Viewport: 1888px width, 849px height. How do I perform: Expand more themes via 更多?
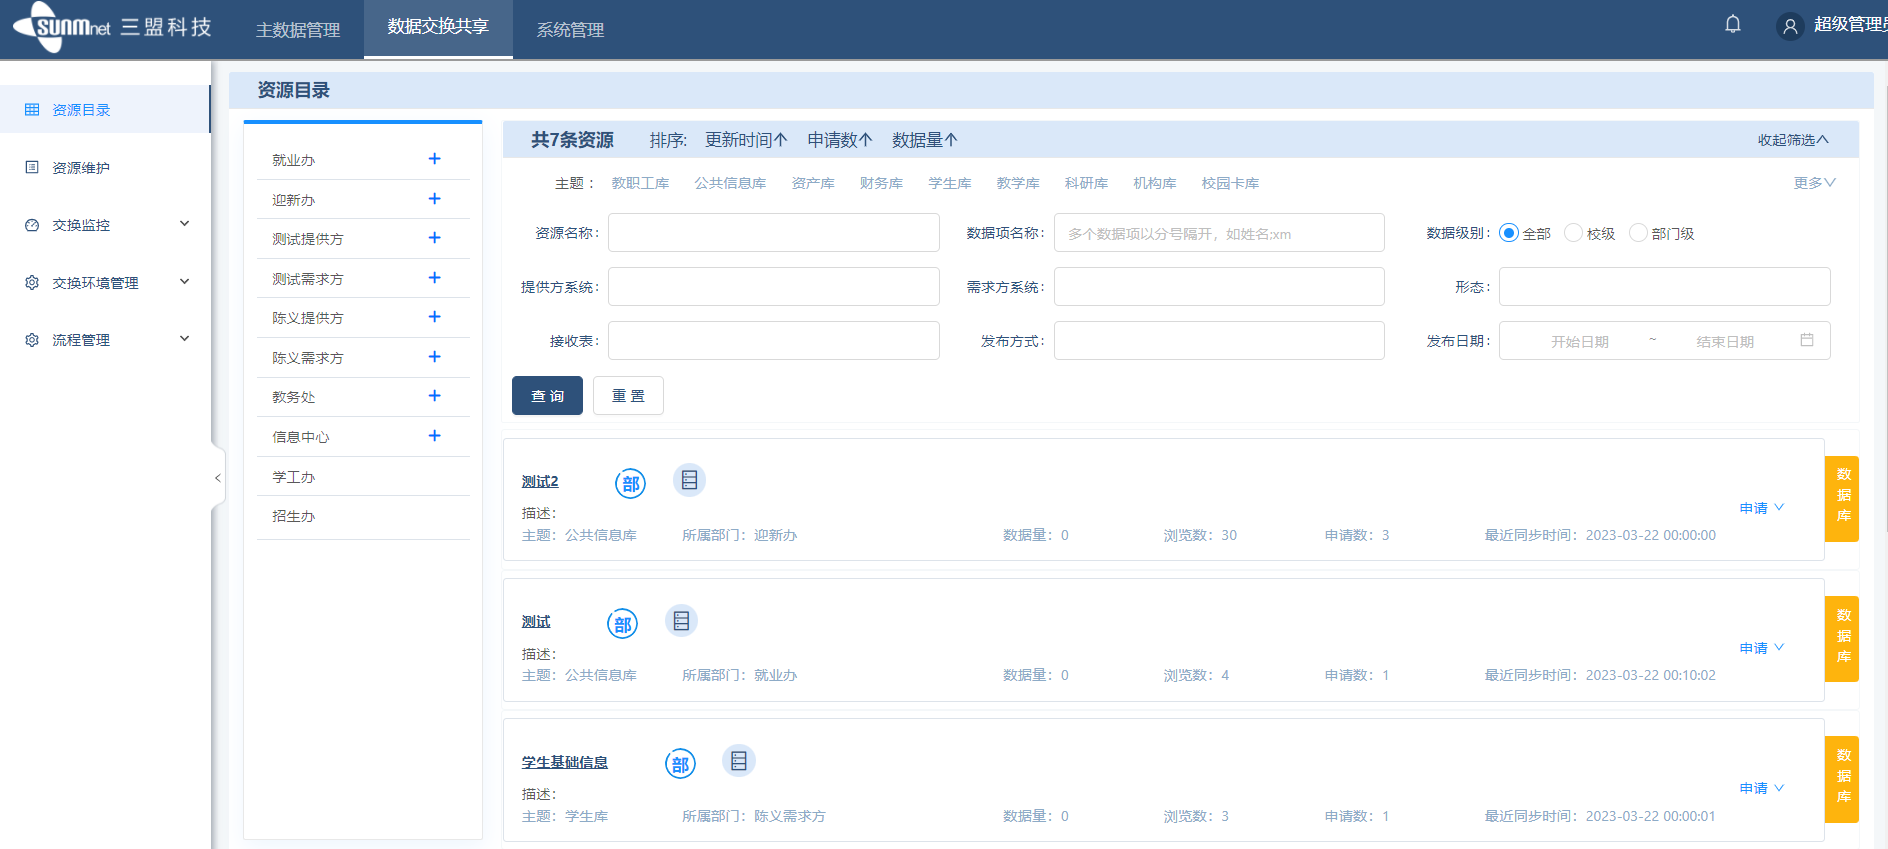click(1814, 183)
